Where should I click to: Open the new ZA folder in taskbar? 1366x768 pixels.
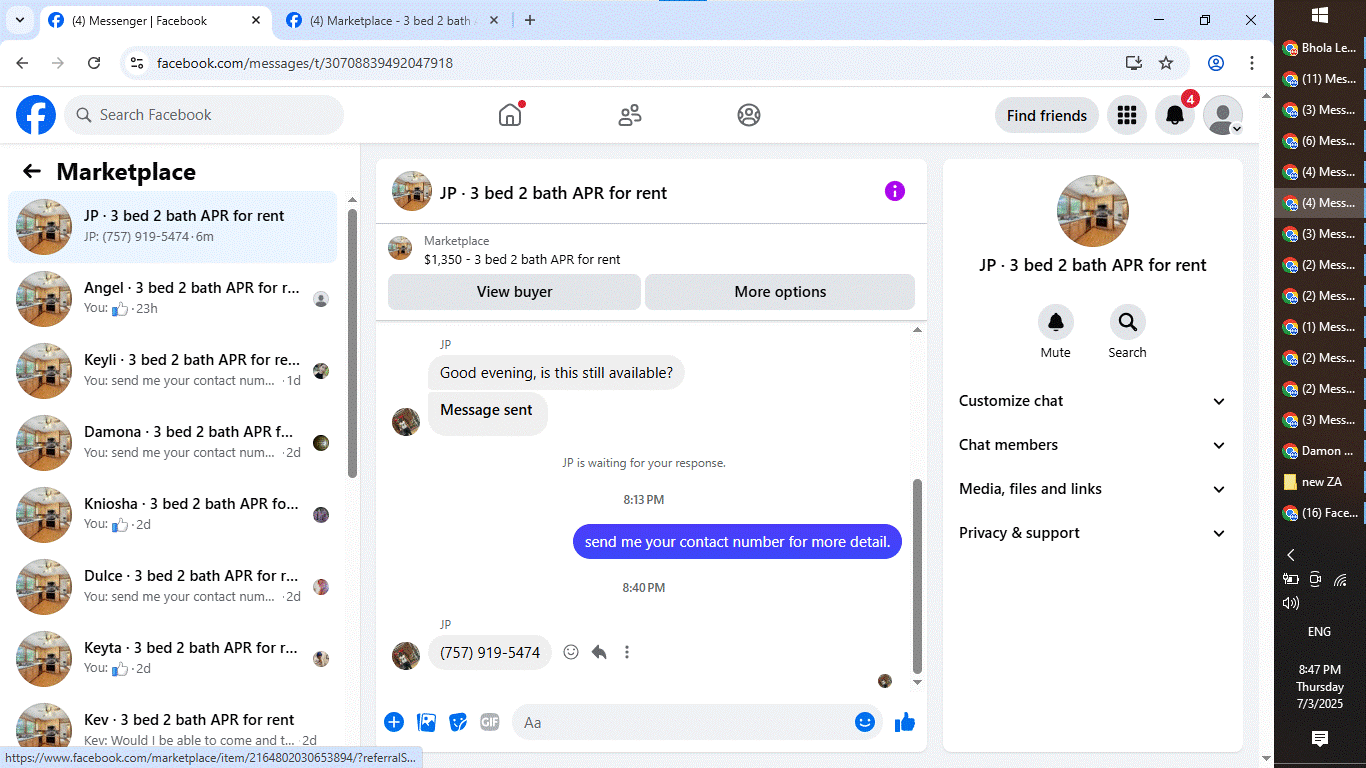tap(1320, 482)
